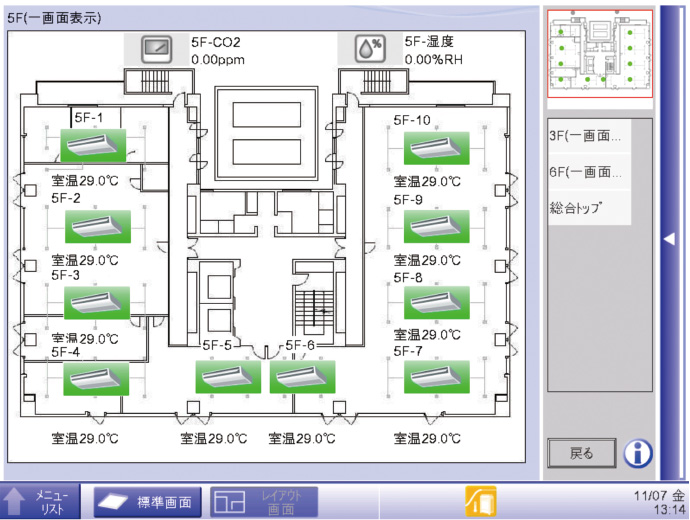Click the 5F-CO2 sensor icon
The height and width of the screenshot is (520, 690).
tap(157, 49)
